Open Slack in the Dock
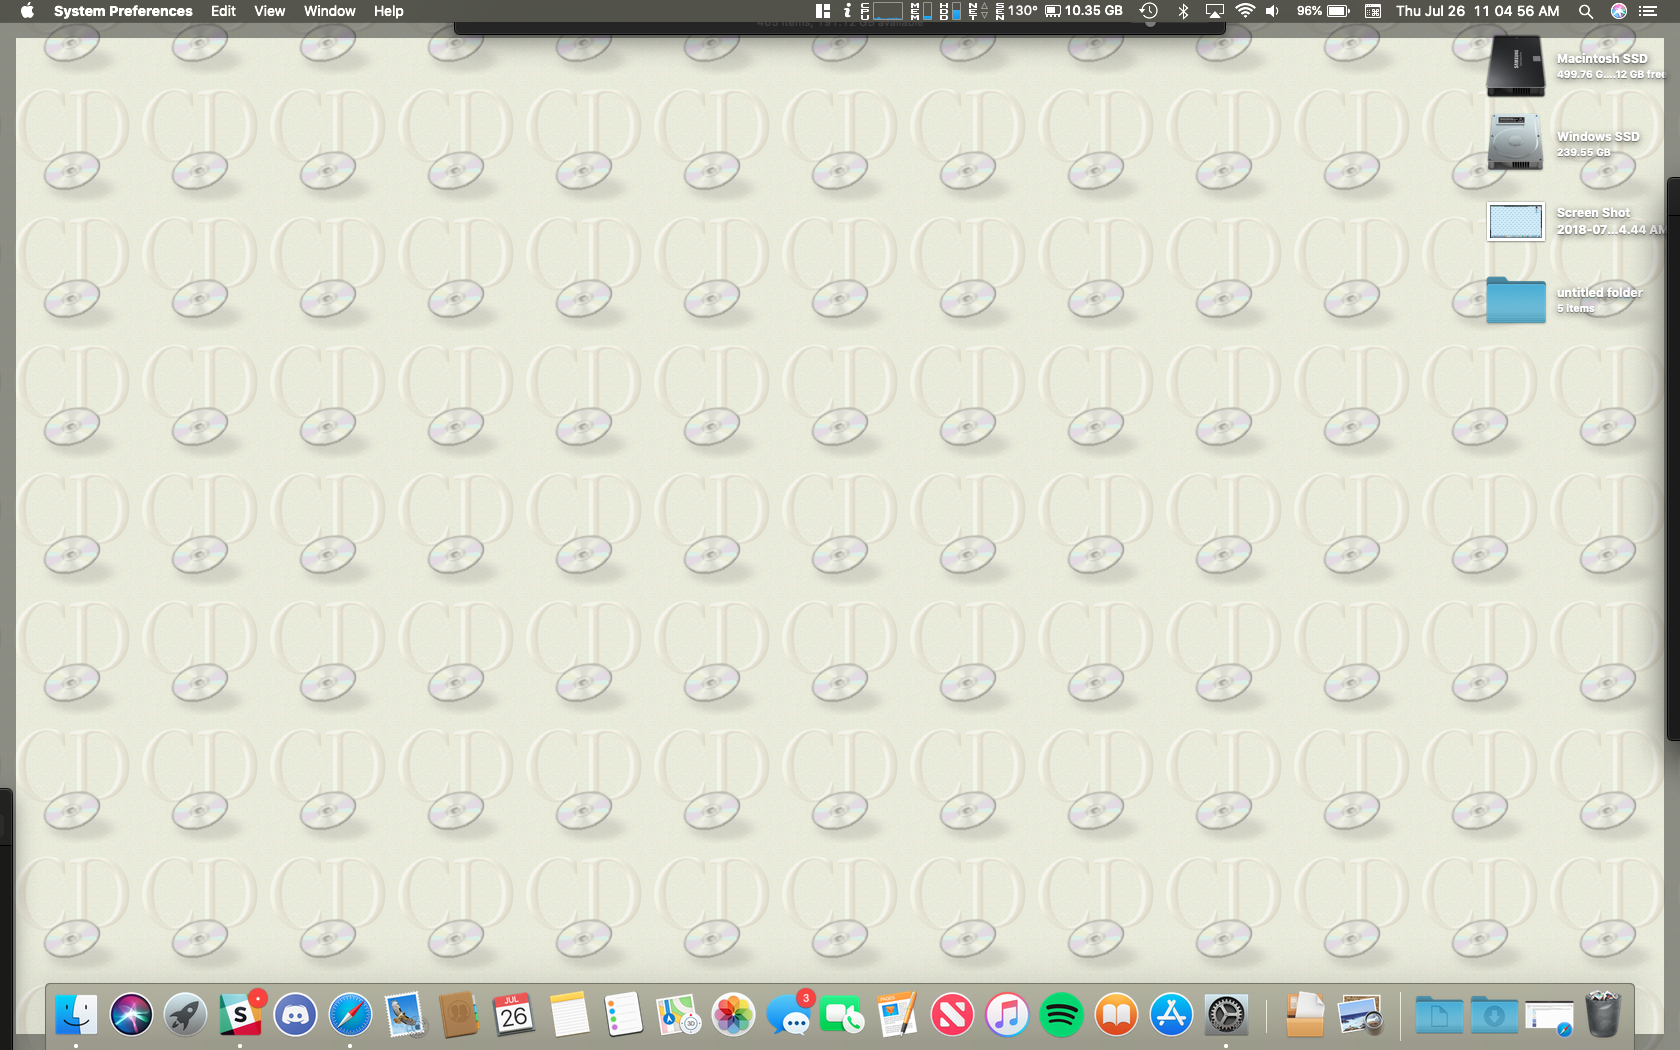Screen dimensions: 1680x1050 click(241, 1015)
